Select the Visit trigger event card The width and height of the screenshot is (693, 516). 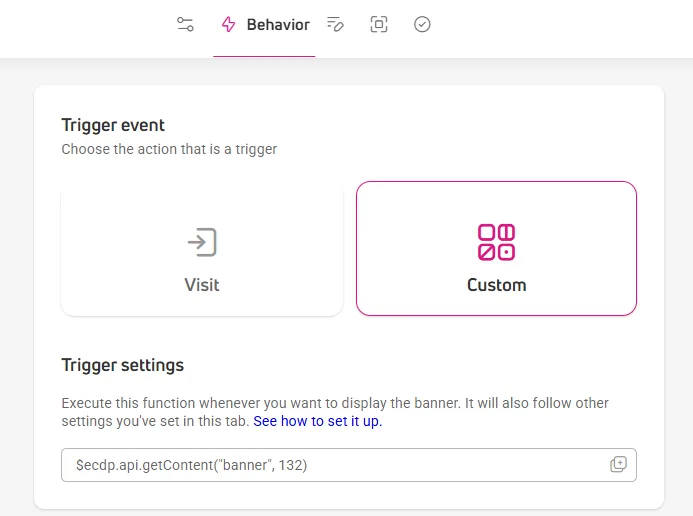click(202, 249)
